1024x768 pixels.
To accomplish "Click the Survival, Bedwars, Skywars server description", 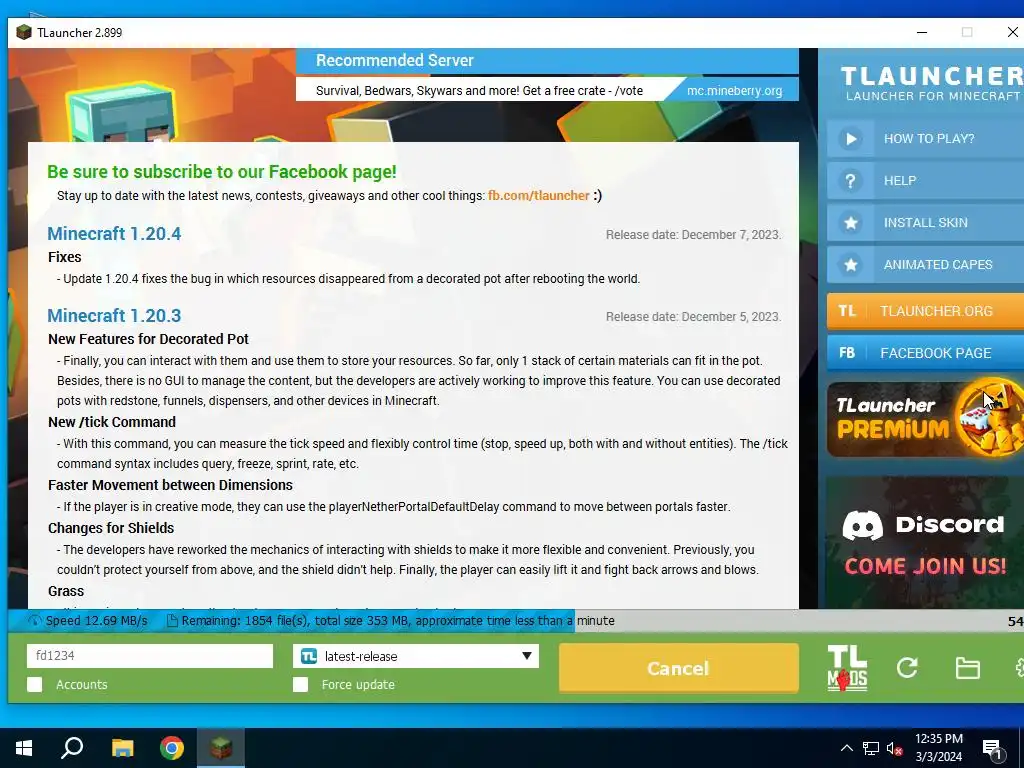I will [x=479, y=91].
